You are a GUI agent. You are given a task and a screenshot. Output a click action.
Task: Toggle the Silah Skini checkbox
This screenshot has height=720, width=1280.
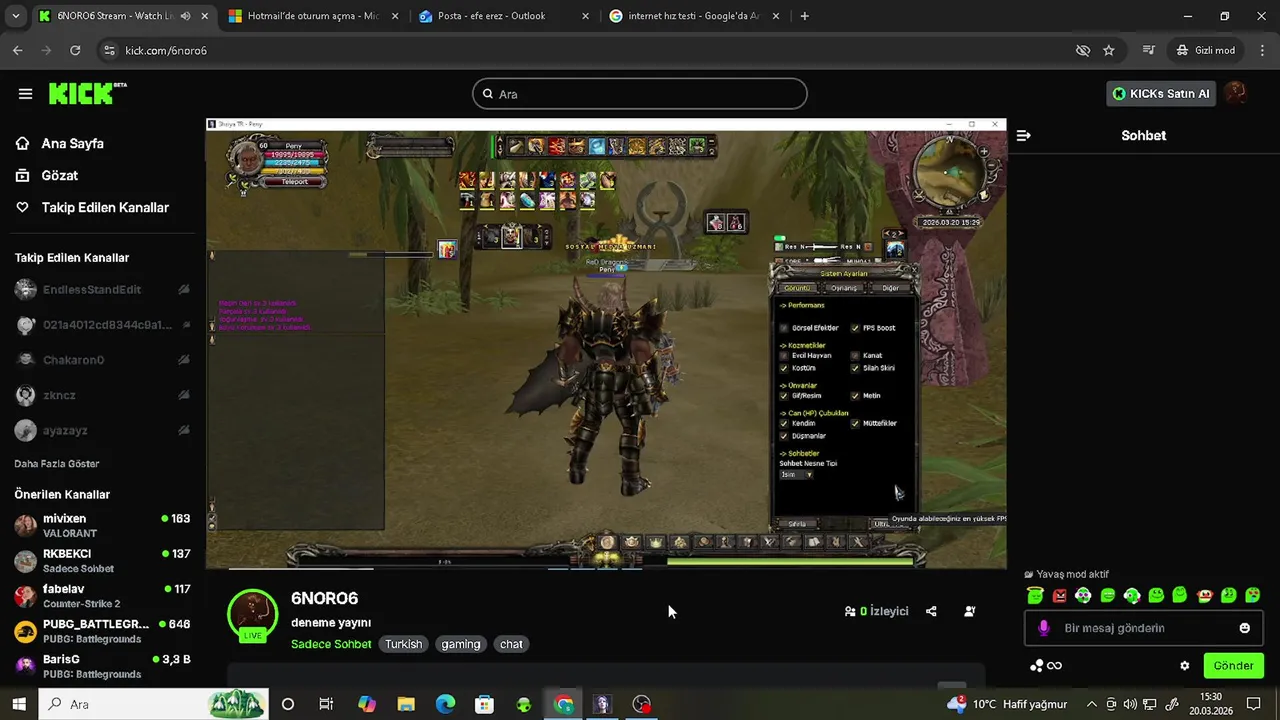pyautogui.click(x=855, y=368)
